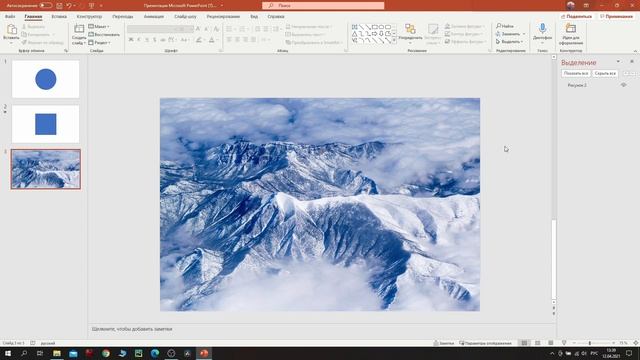Click the undo arrow icon
Screen dimensions: 640x360
[69, 6]
